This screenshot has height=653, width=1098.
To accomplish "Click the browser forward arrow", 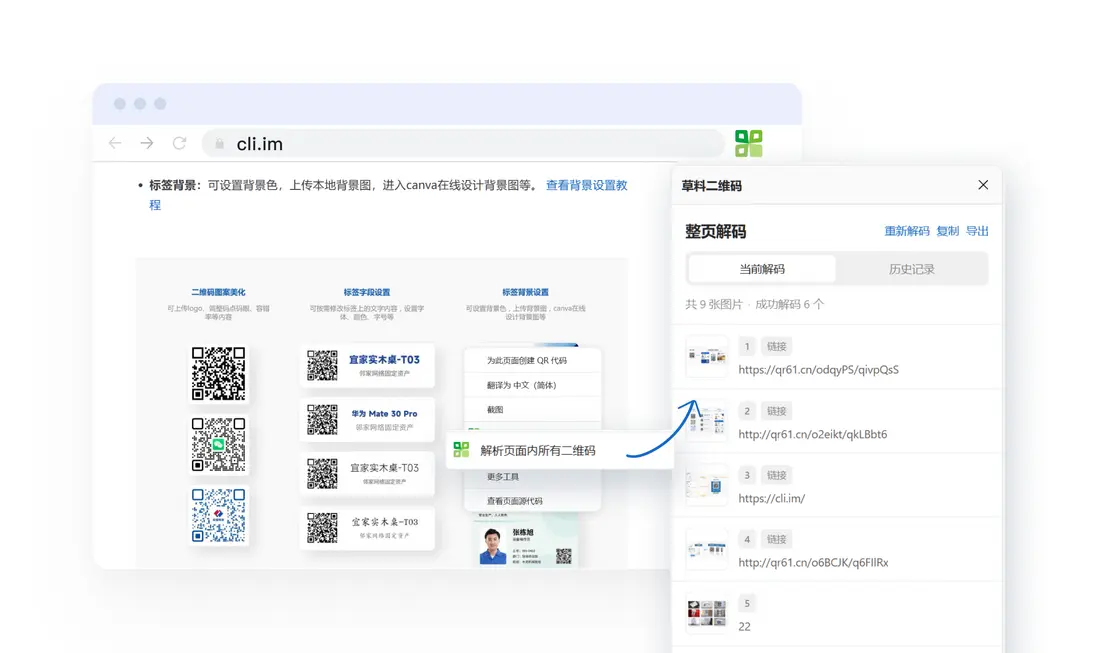I will [x=147, y=143].
